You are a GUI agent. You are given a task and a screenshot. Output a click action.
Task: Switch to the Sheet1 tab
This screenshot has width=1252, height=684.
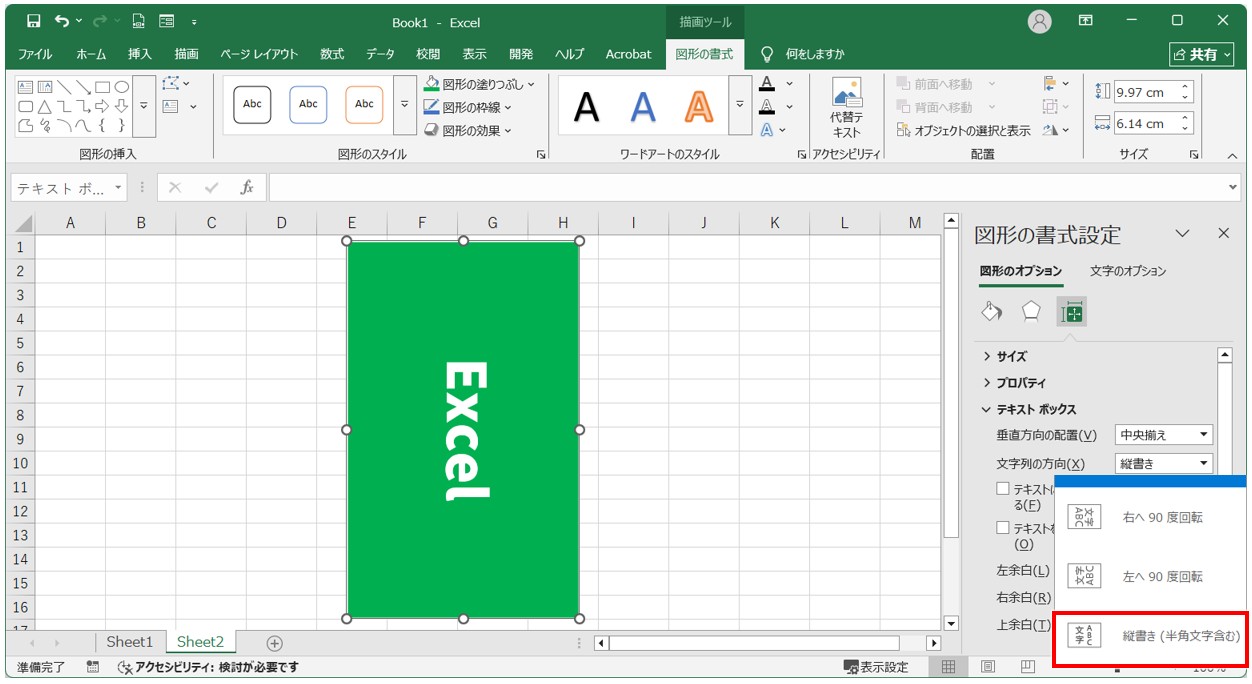click(x=130, y=642)
